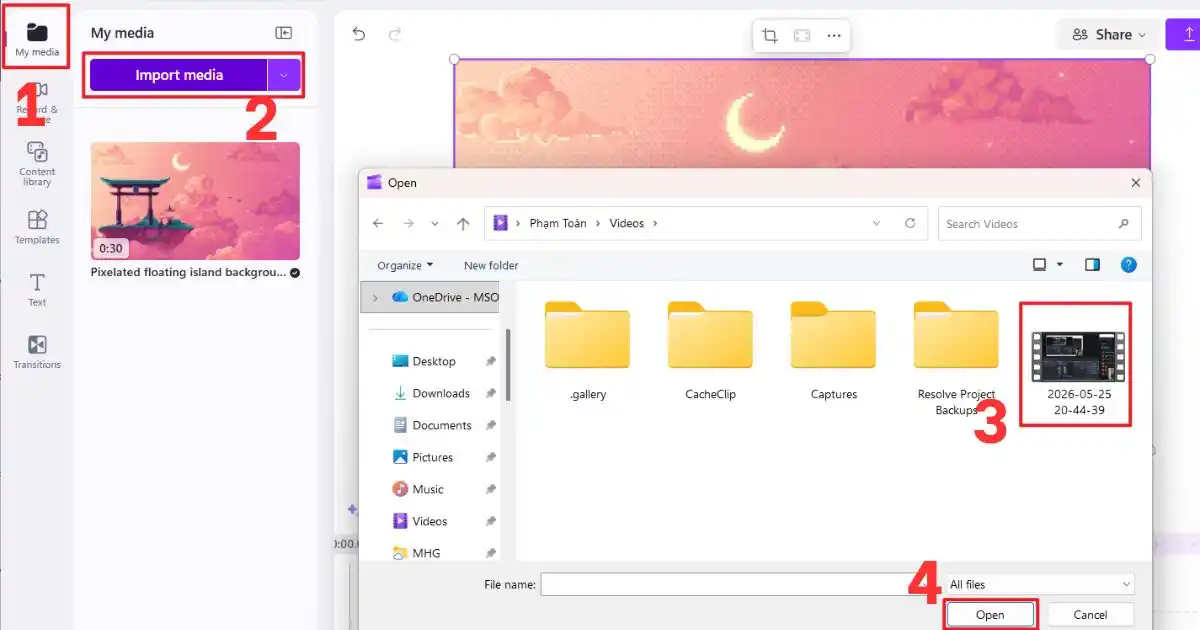Open the All files type dropdown
This screenshot has height=630, width=1200.
tap(1039, 584)
